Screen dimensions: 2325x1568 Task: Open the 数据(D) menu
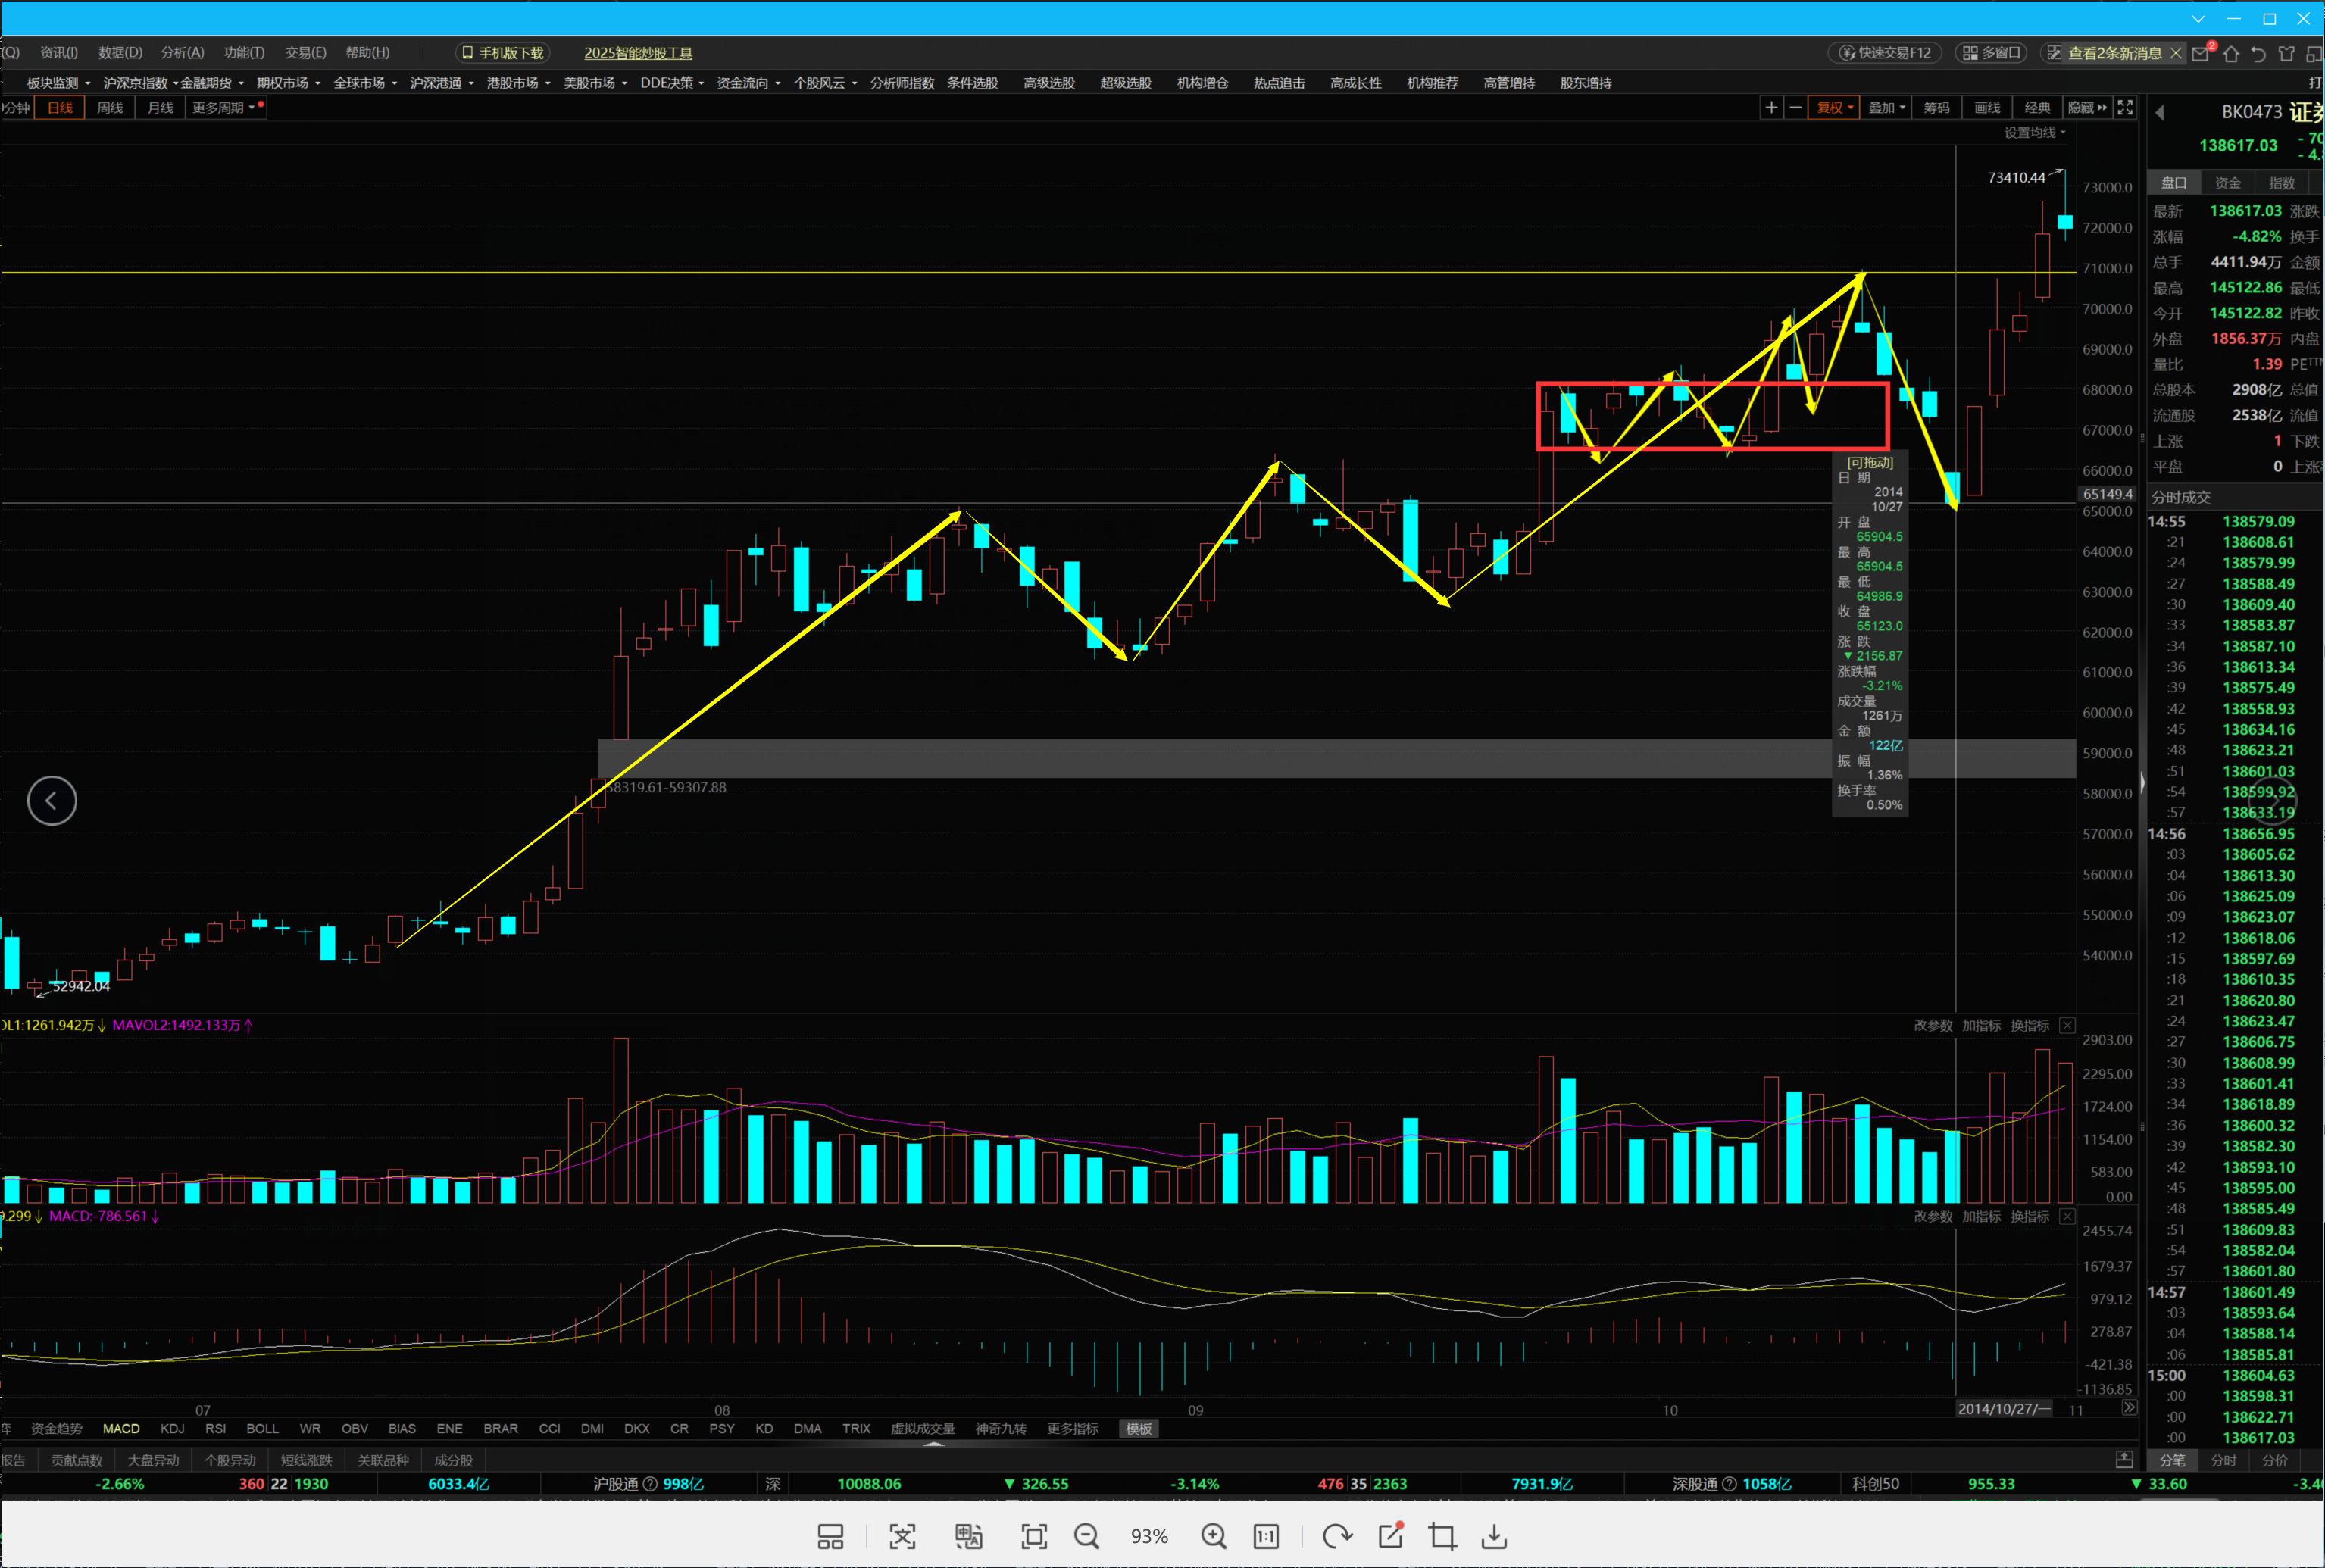coord(120,52)
